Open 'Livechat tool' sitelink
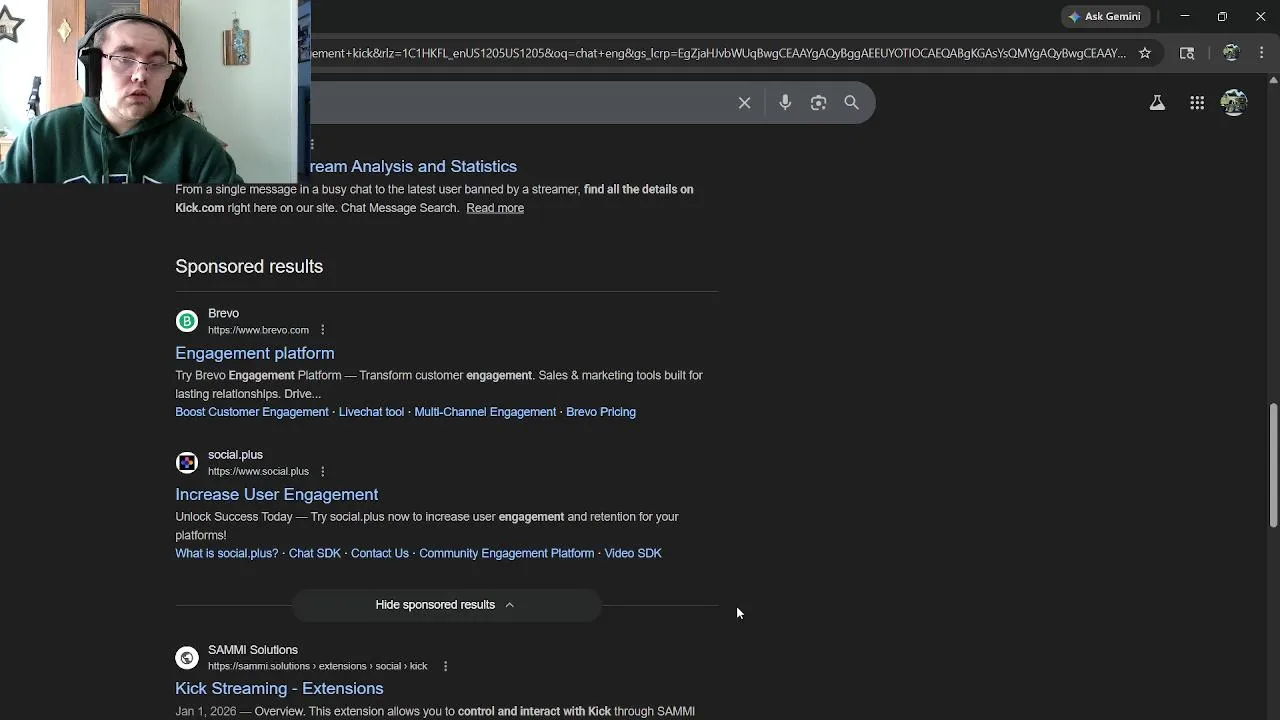 point(371,412)
